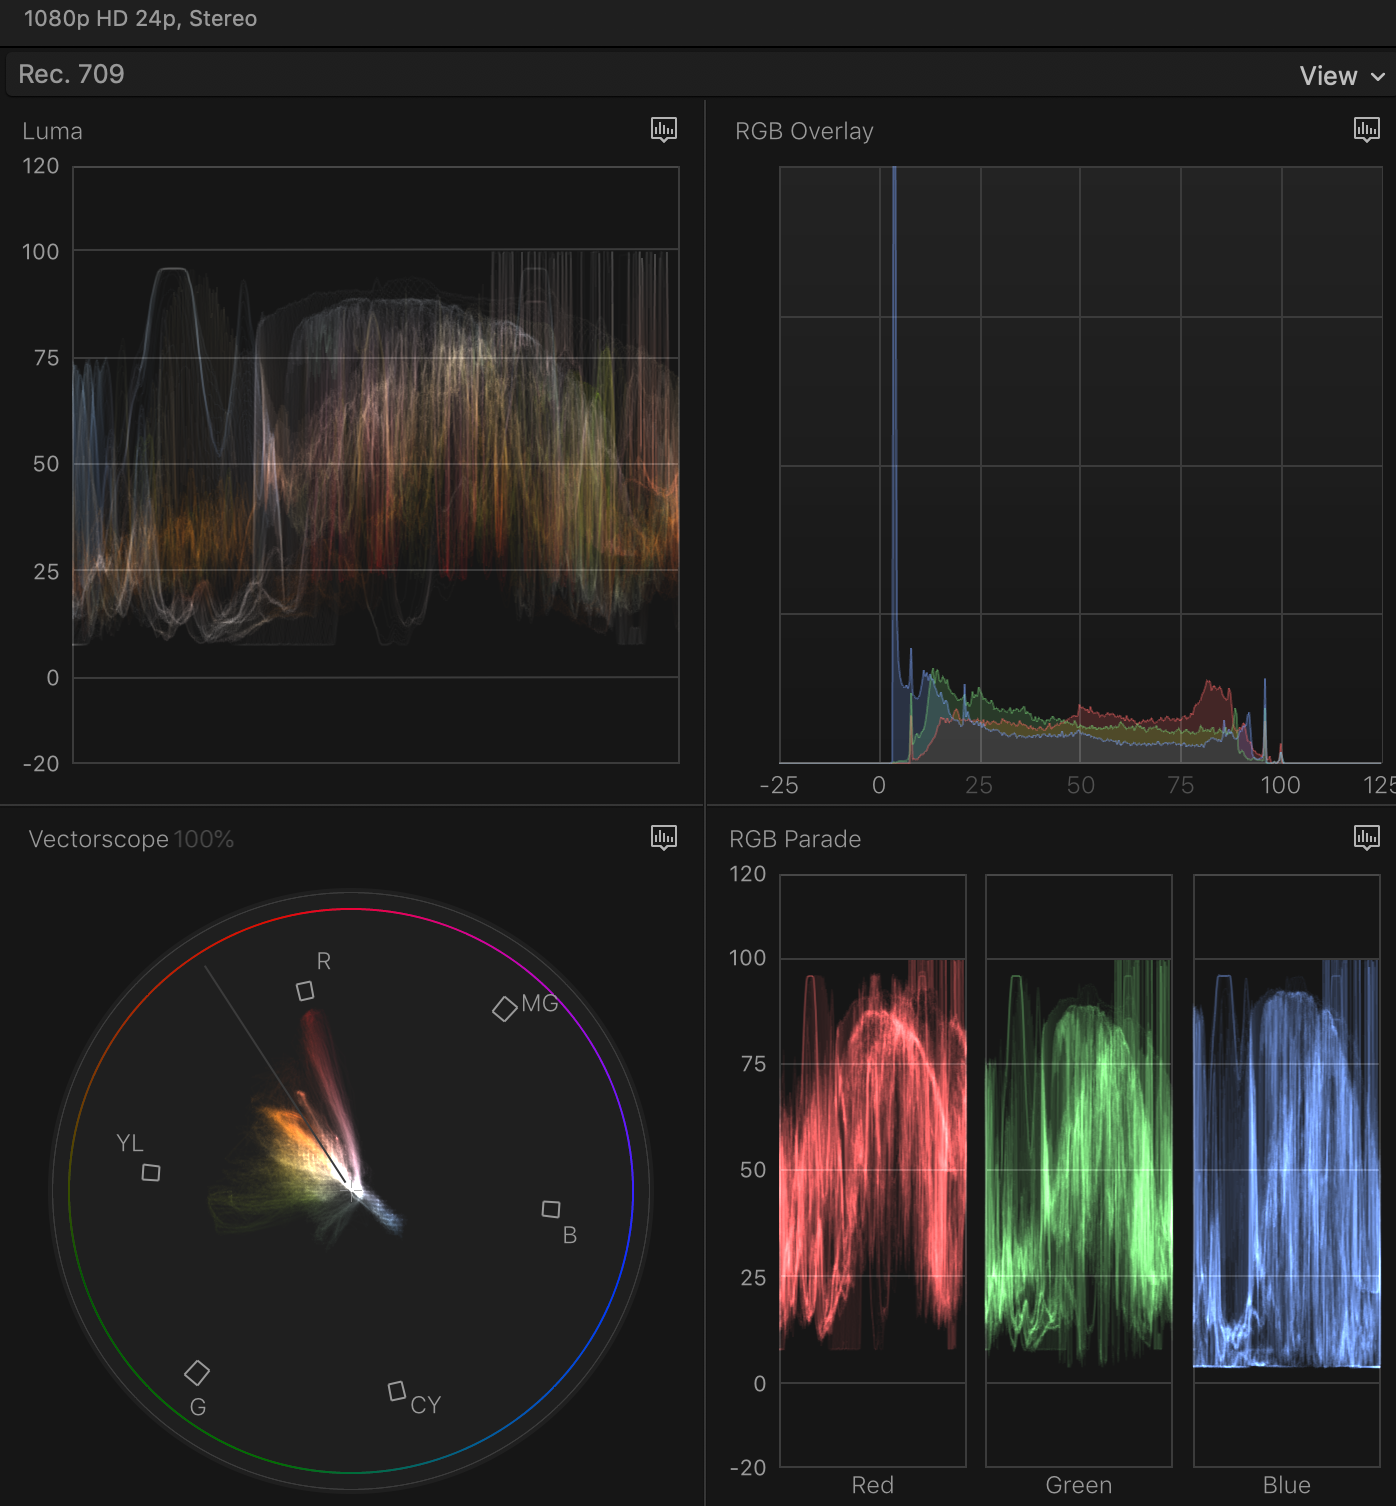
Task: Click the MG target marker in Vectorscope
Action: 505,1008
